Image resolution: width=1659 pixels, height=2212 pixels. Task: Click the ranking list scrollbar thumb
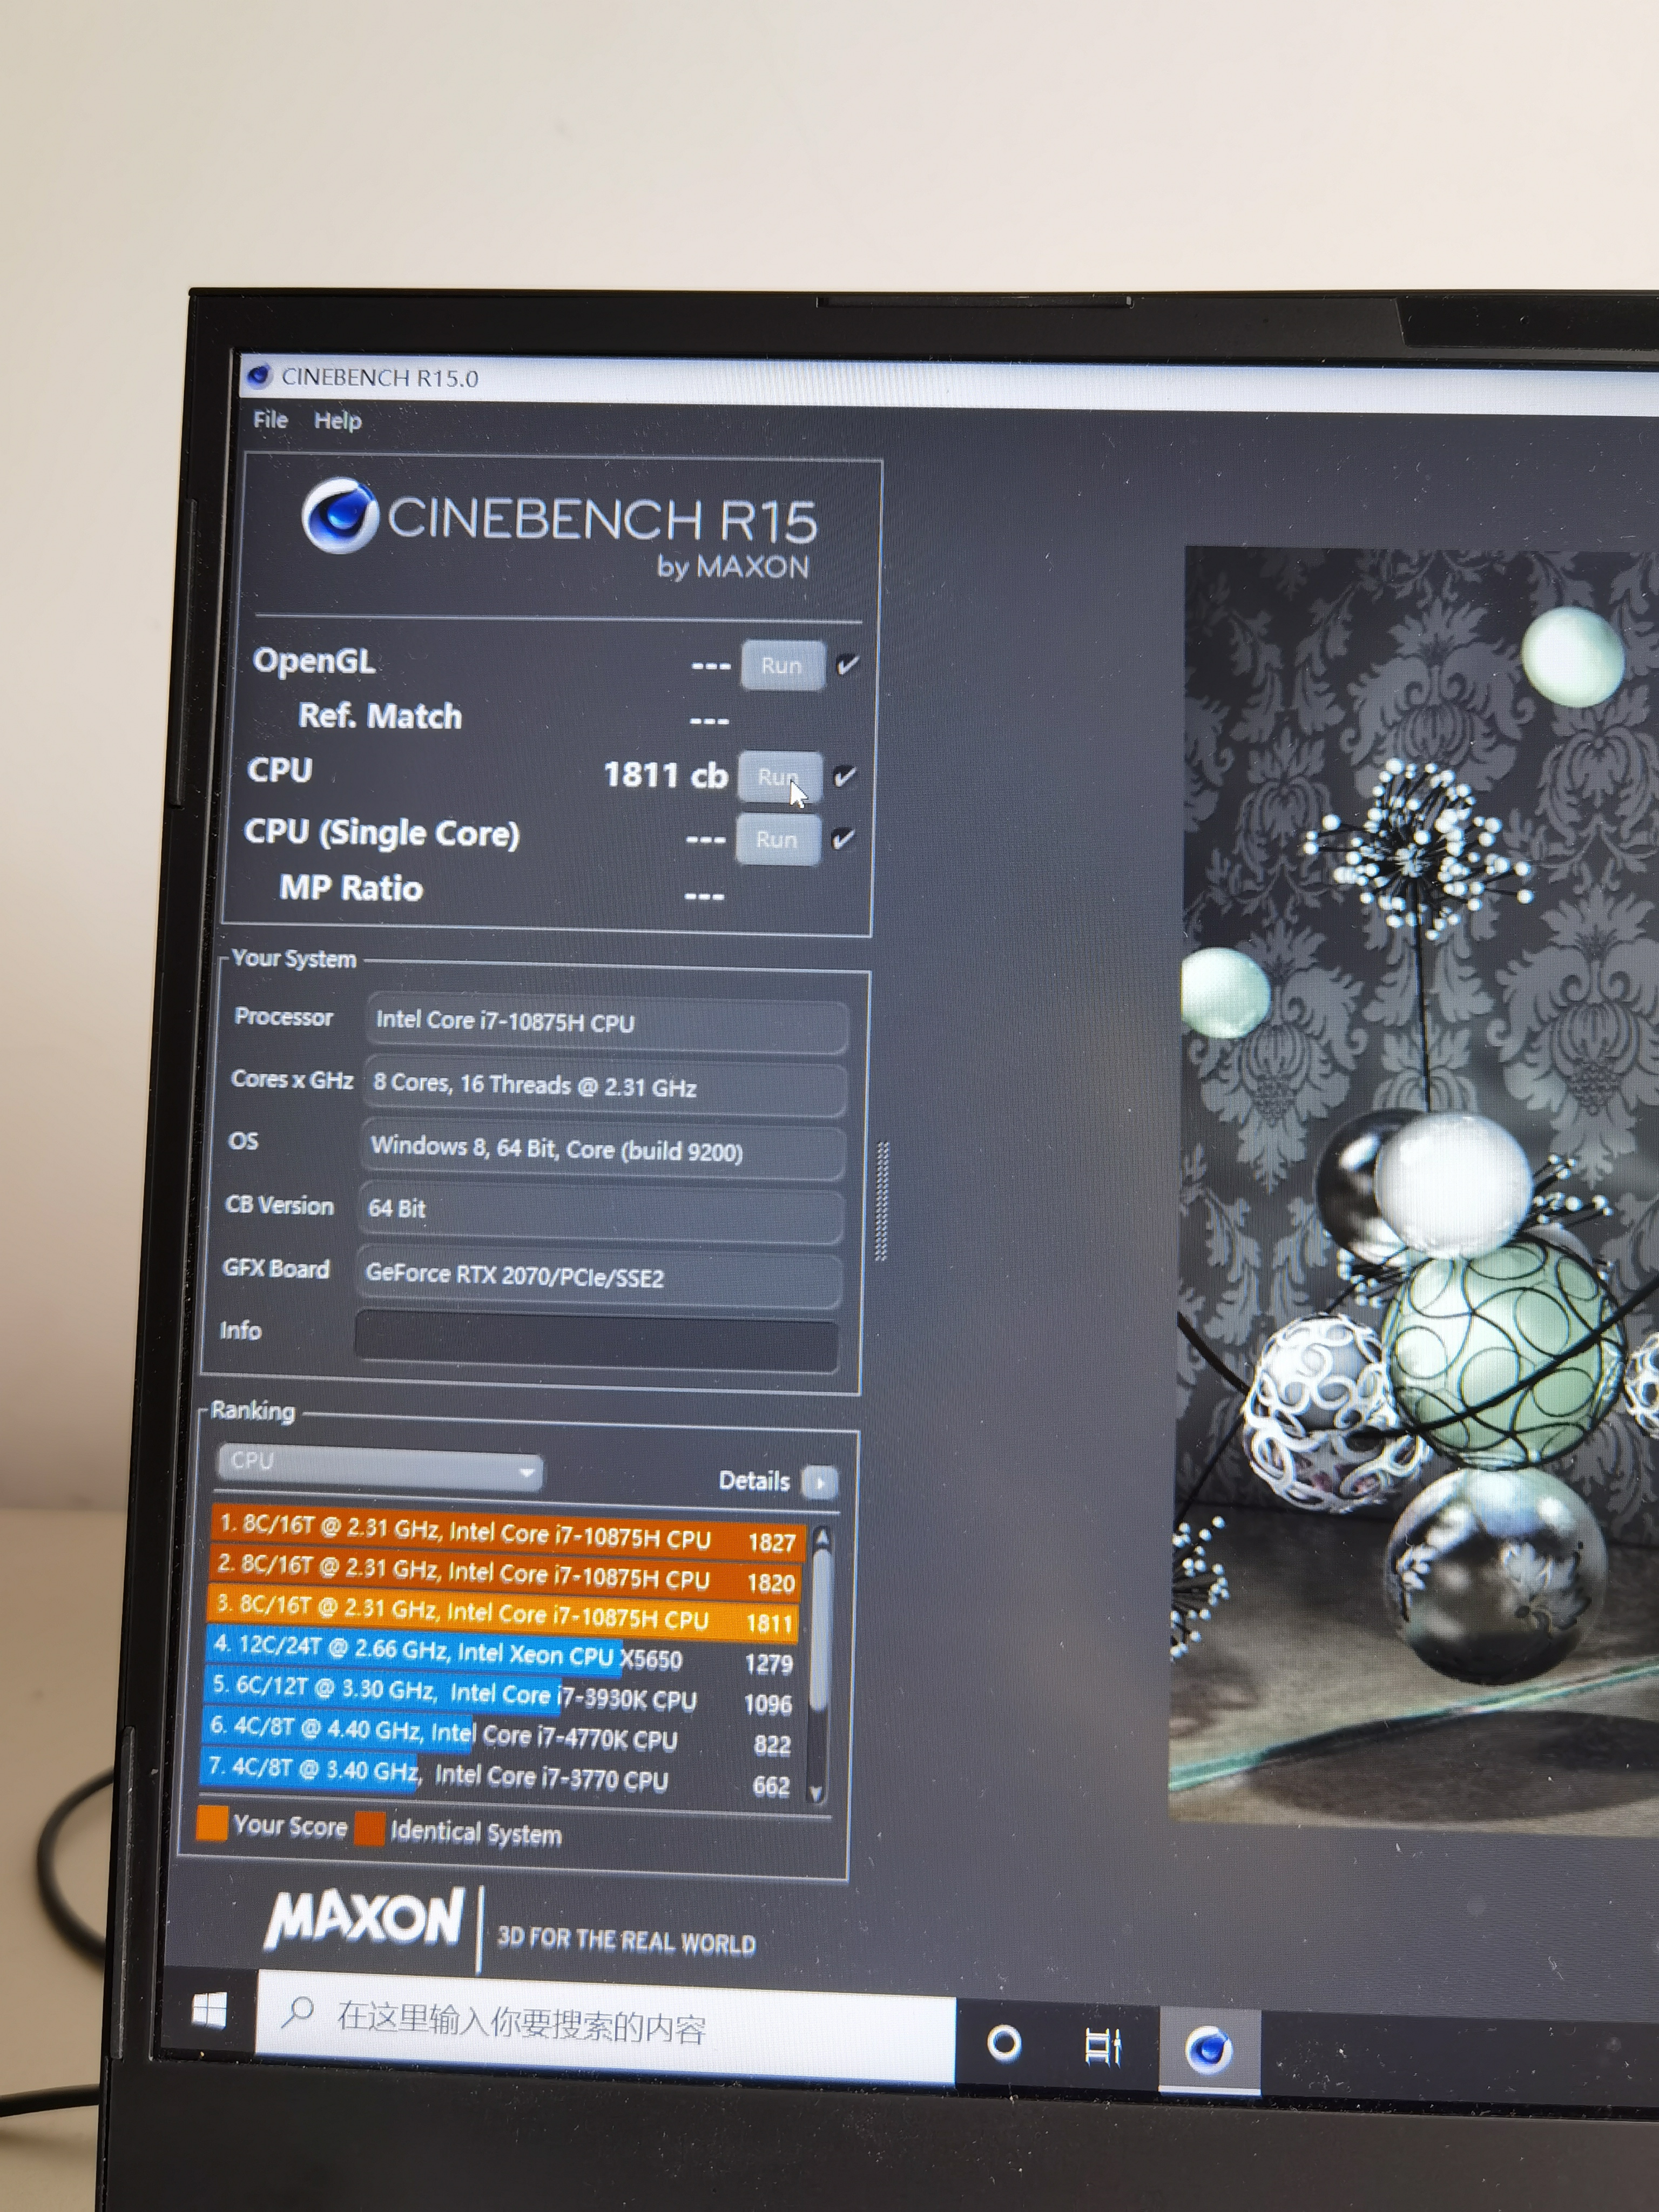pos(819,1630)
